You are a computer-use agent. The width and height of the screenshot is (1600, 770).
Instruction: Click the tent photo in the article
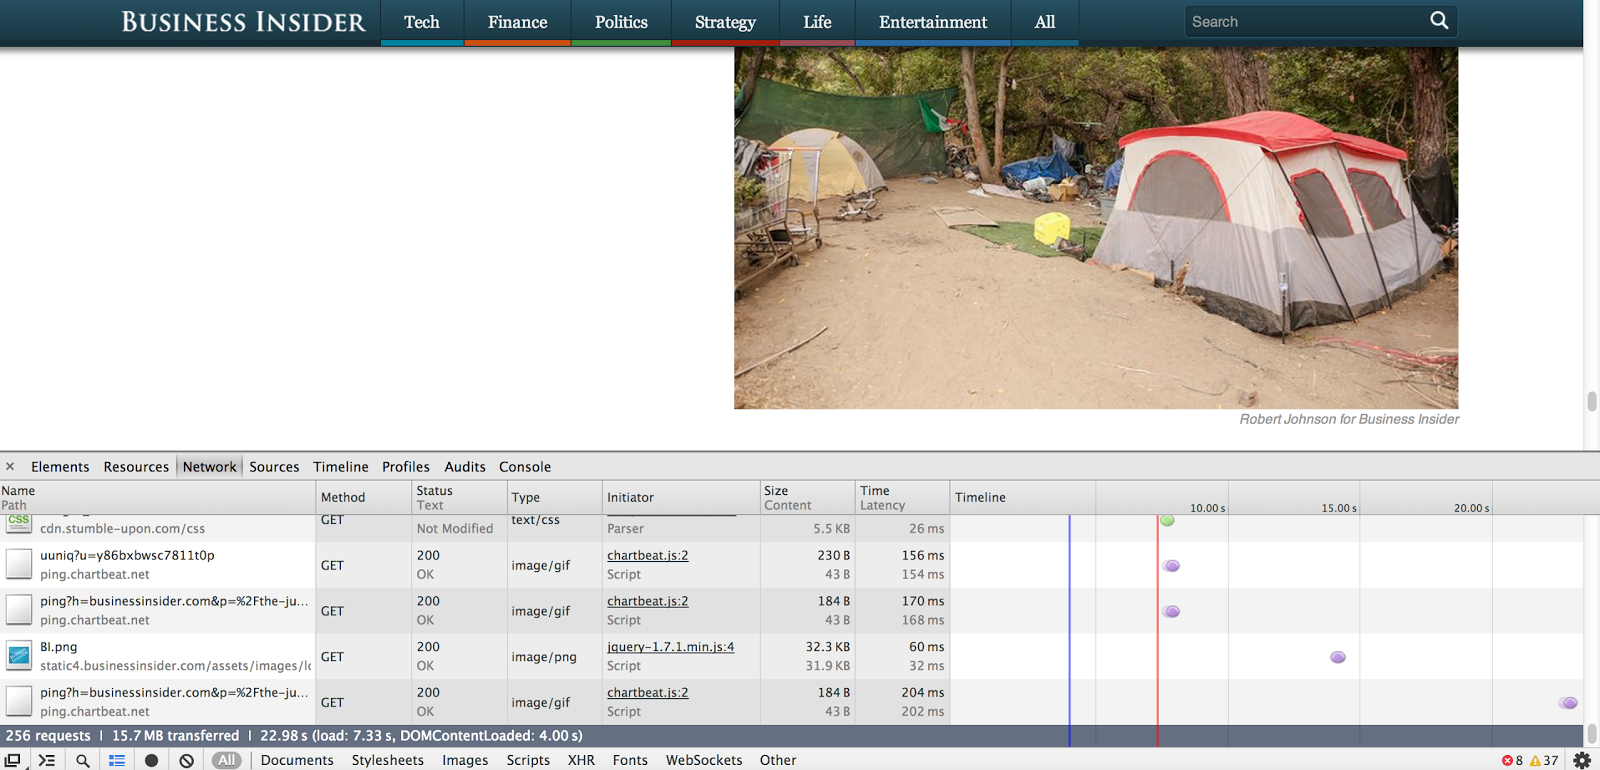1096,228
